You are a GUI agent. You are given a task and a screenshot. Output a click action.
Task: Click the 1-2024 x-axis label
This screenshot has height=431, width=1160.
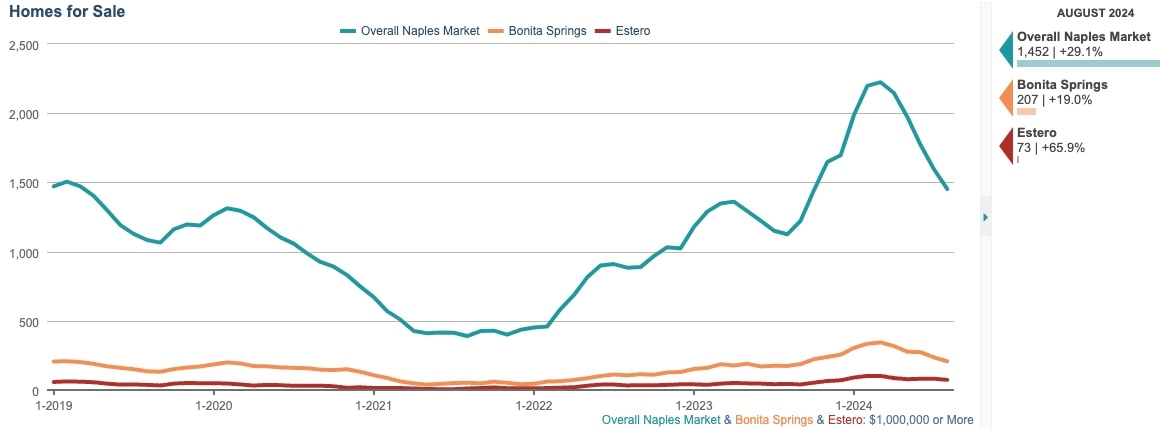(854, 406)
